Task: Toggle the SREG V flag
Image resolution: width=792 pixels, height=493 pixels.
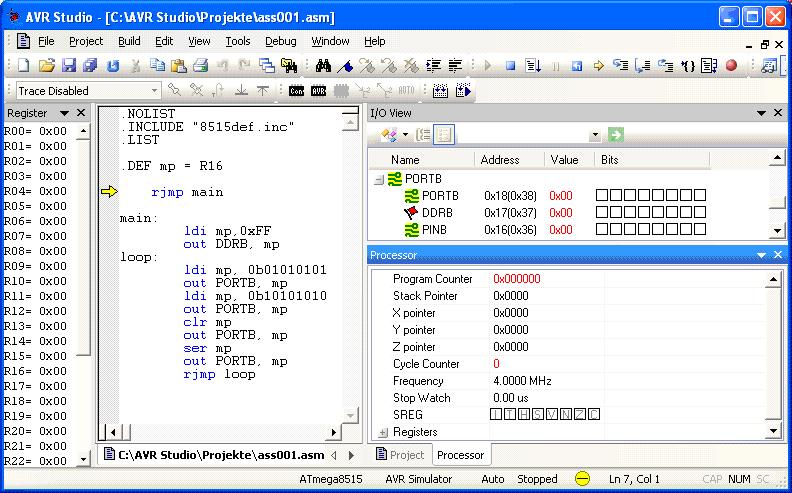Action: pyautogui.click(x=552, y=415)
